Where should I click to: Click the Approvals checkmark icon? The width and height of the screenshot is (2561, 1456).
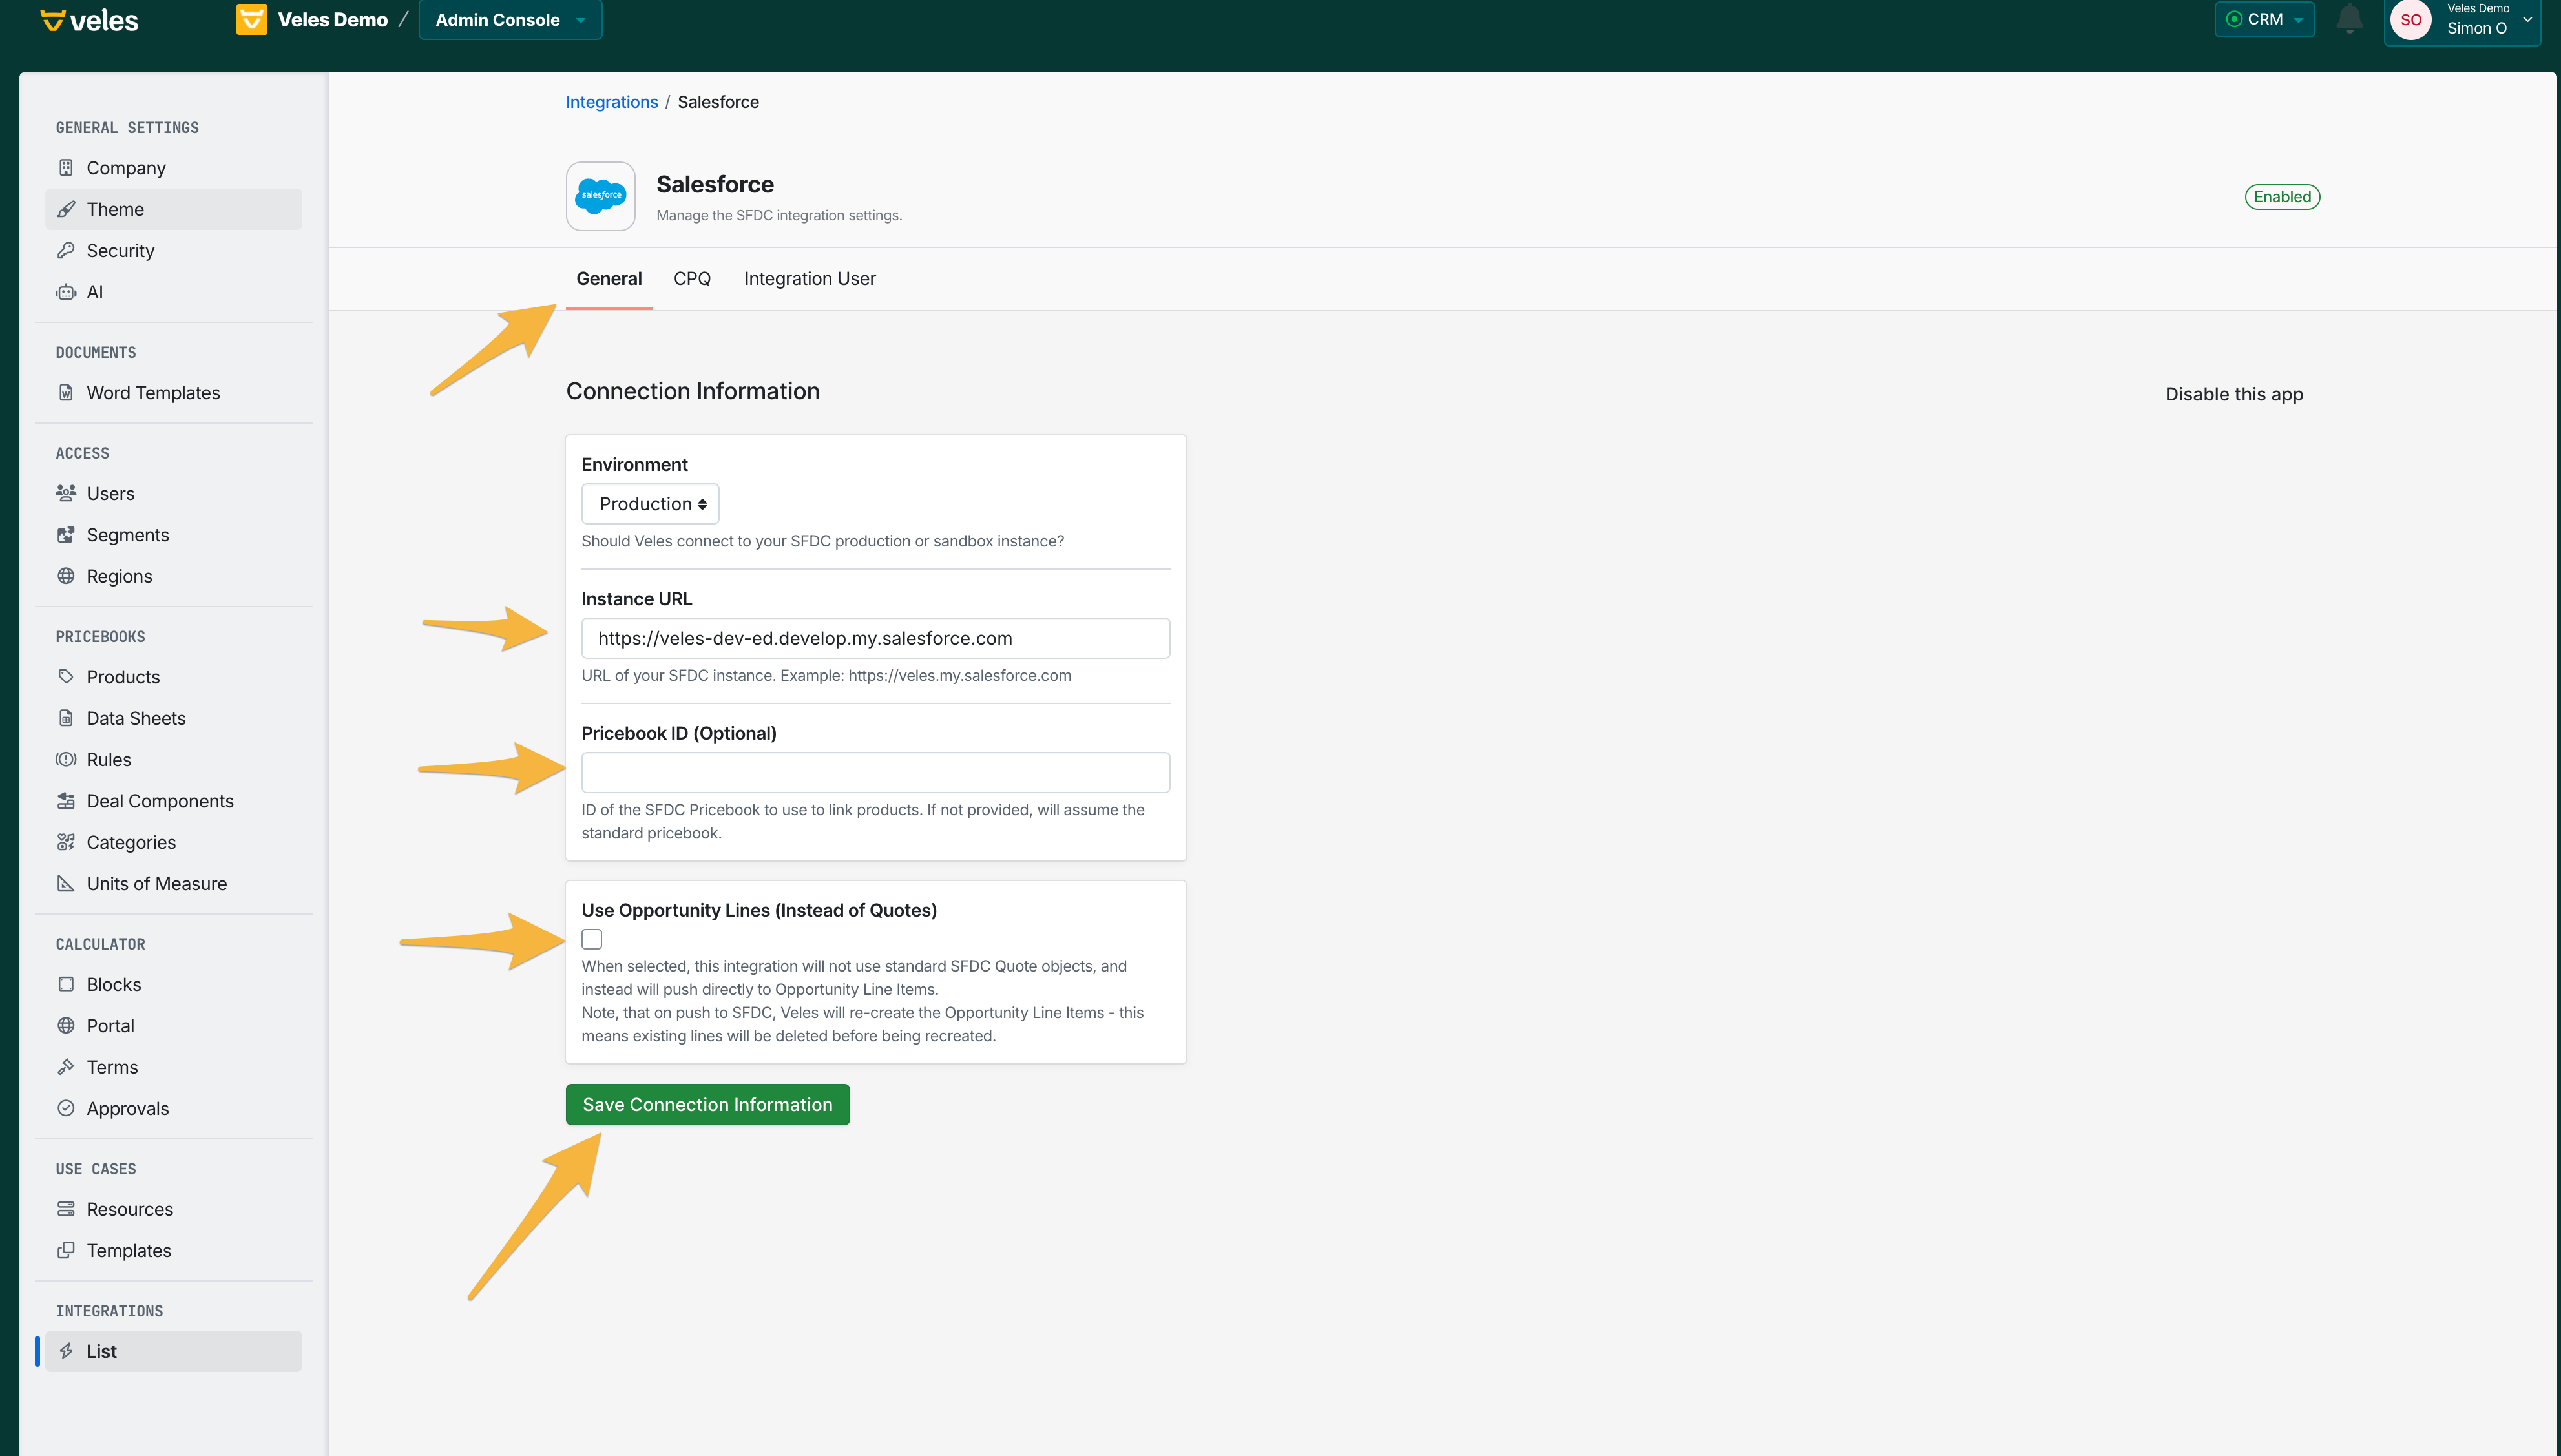point(66,1108)
